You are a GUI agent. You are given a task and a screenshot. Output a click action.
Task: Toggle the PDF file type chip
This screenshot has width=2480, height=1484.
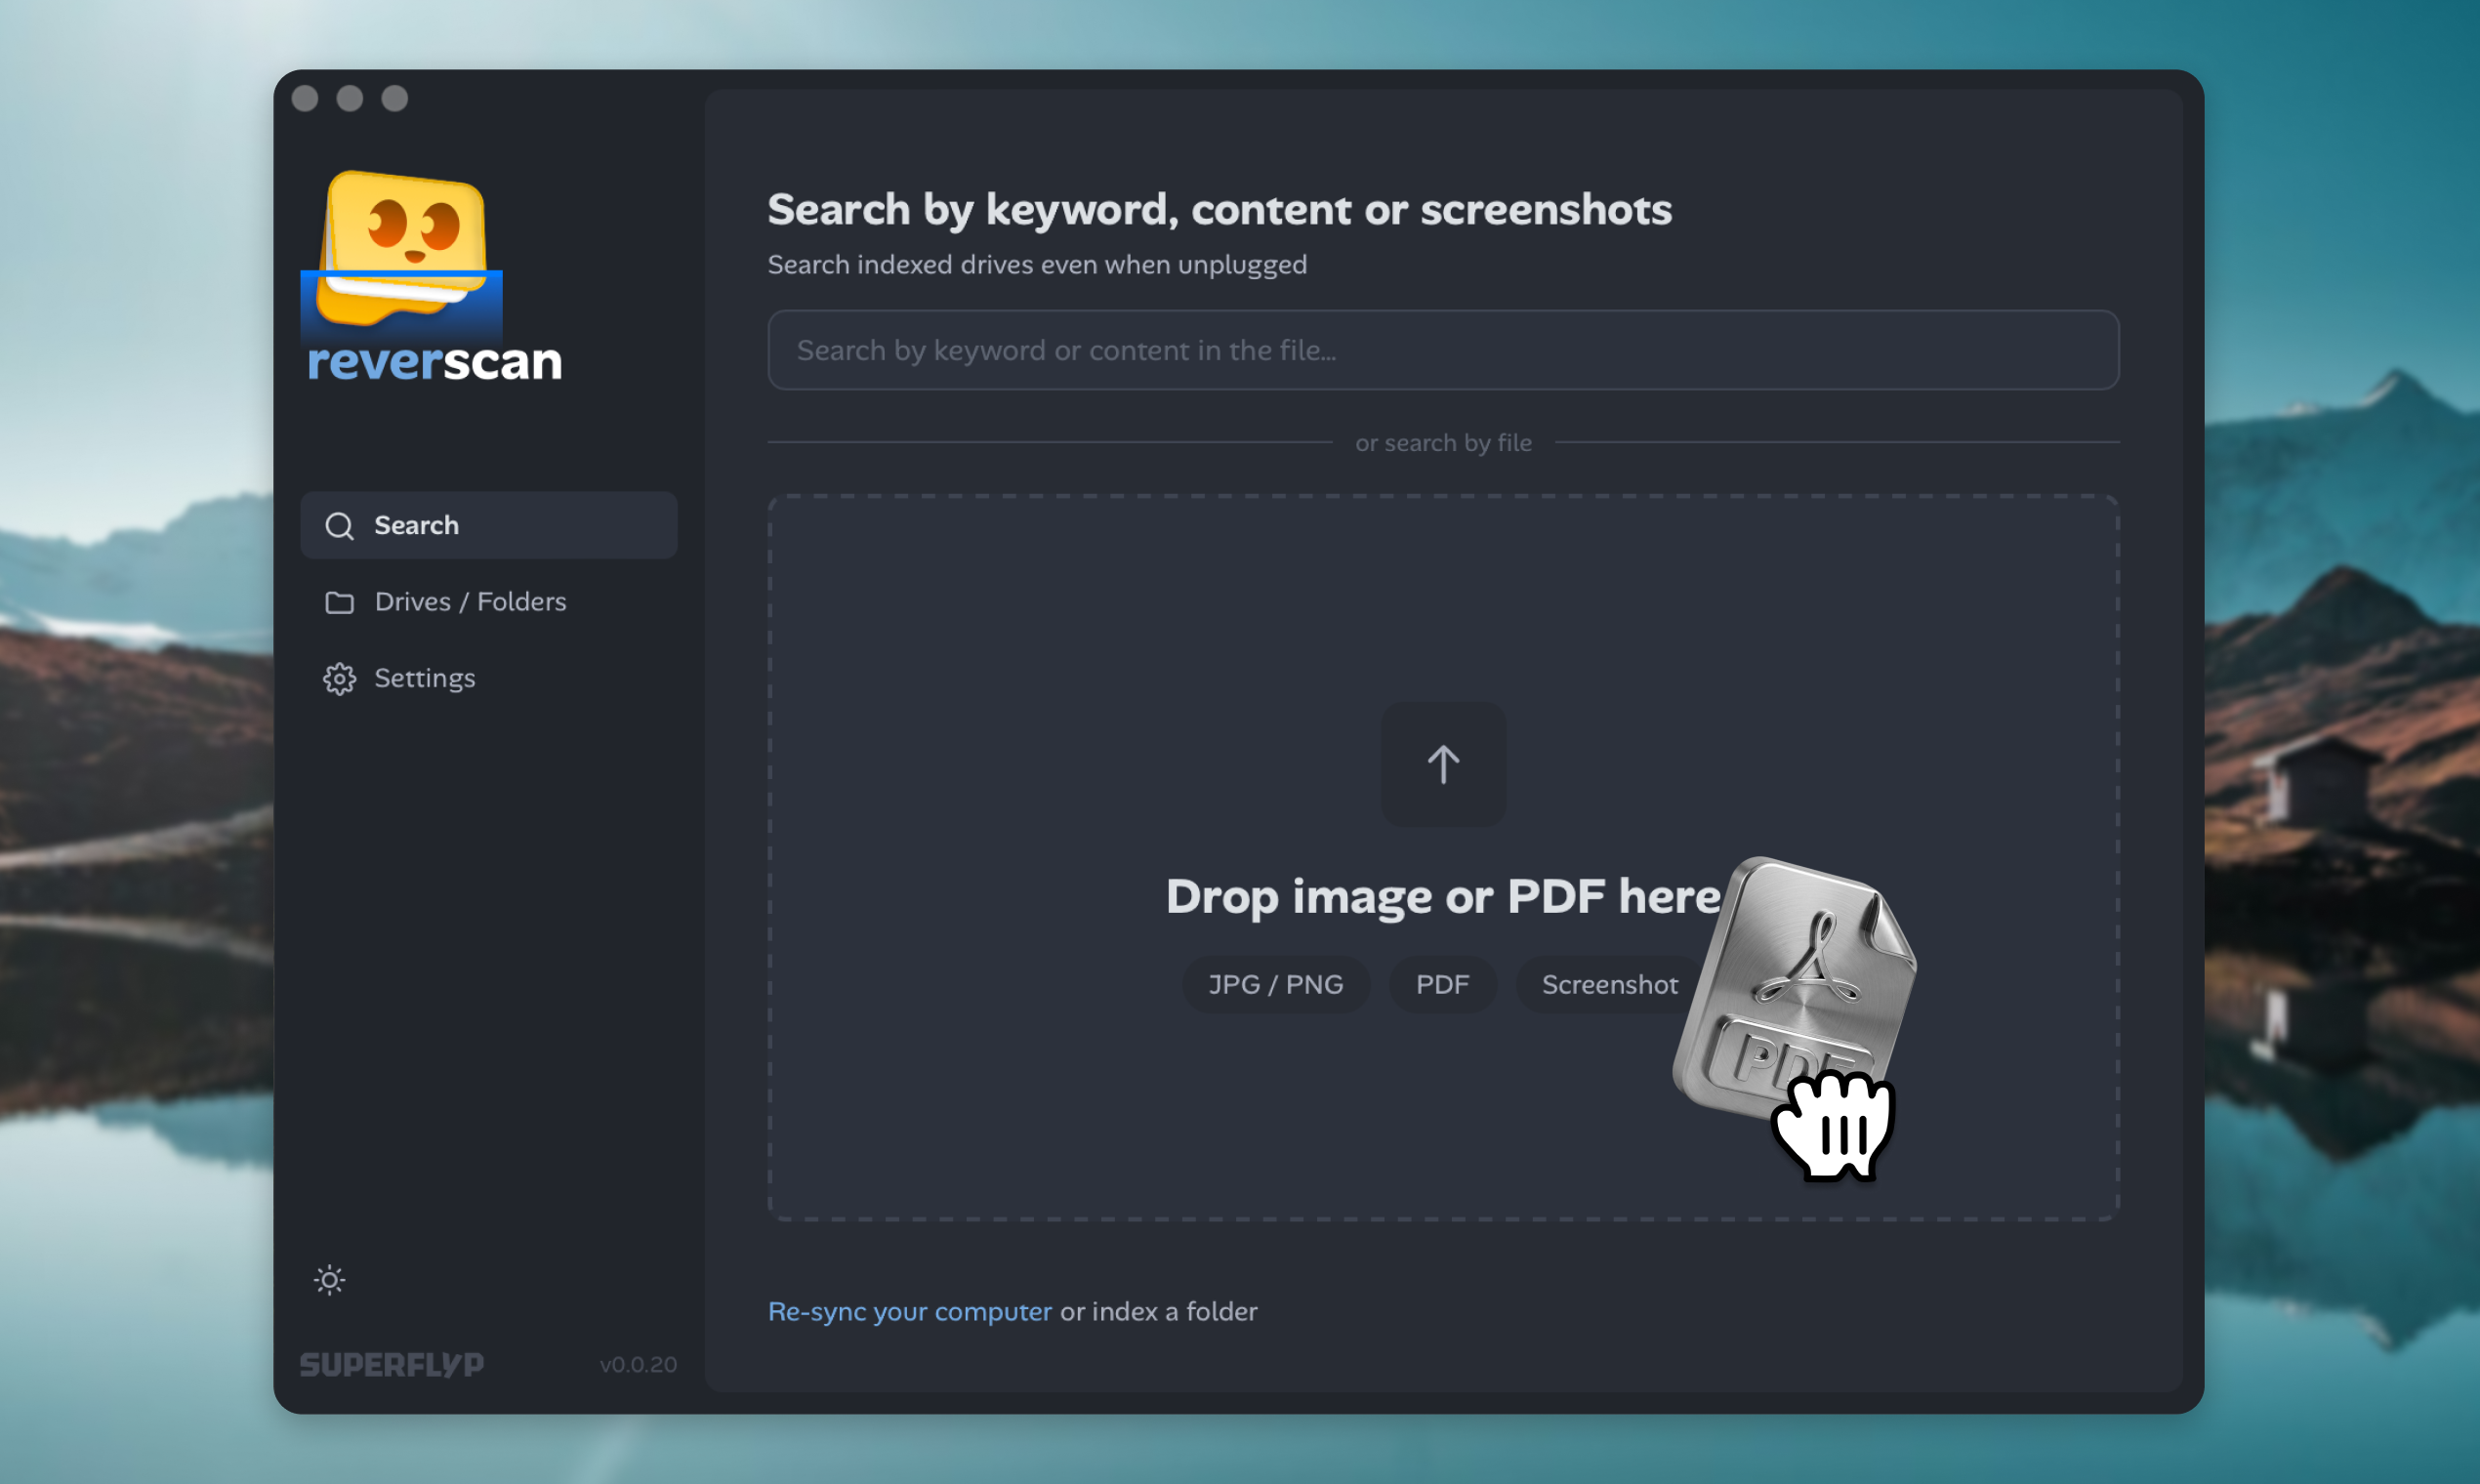1442,984
